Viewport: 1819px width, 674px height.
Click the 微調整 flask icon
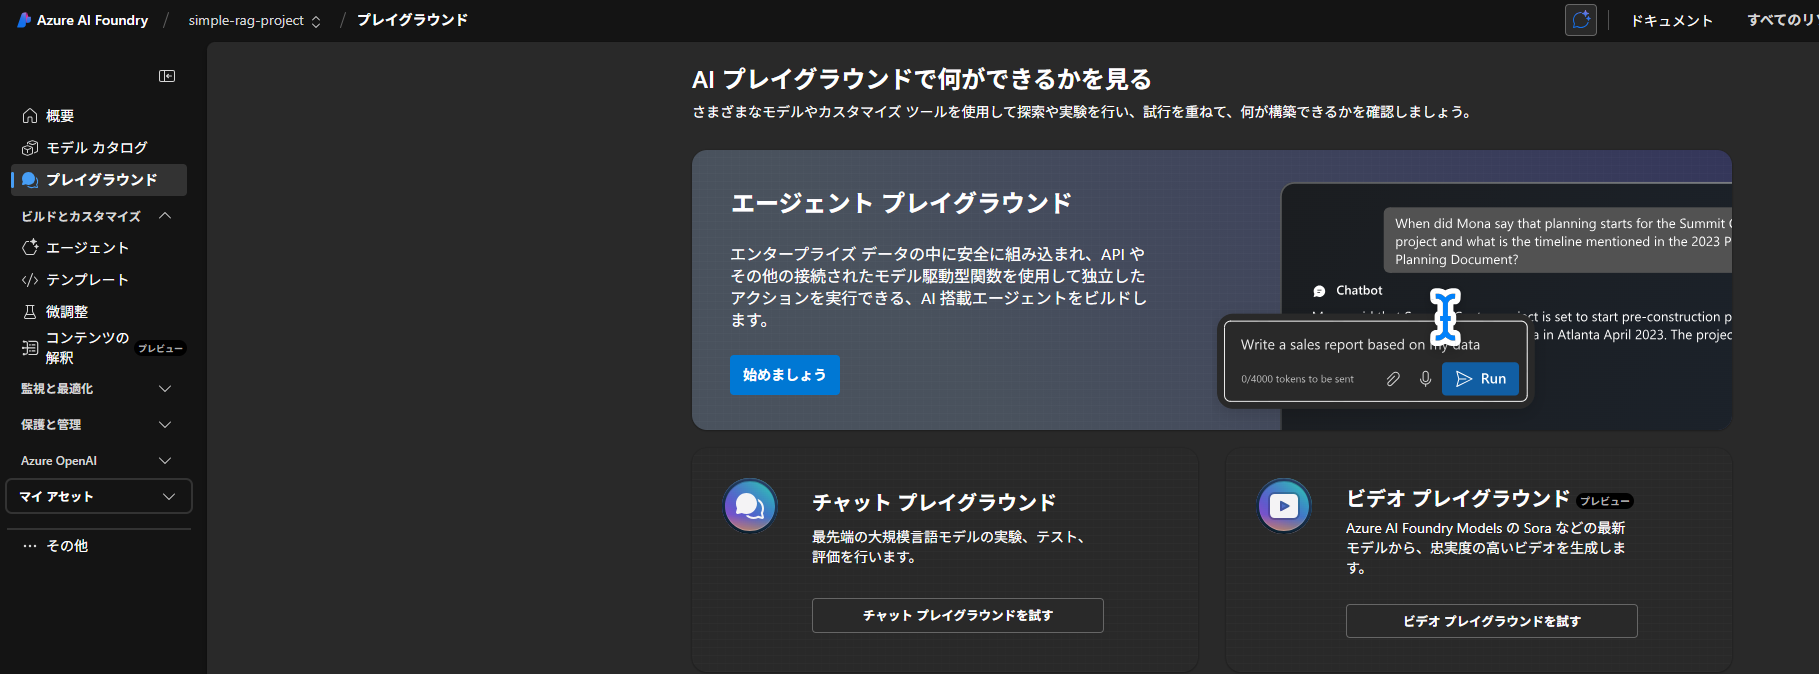[x=30, y=312]
